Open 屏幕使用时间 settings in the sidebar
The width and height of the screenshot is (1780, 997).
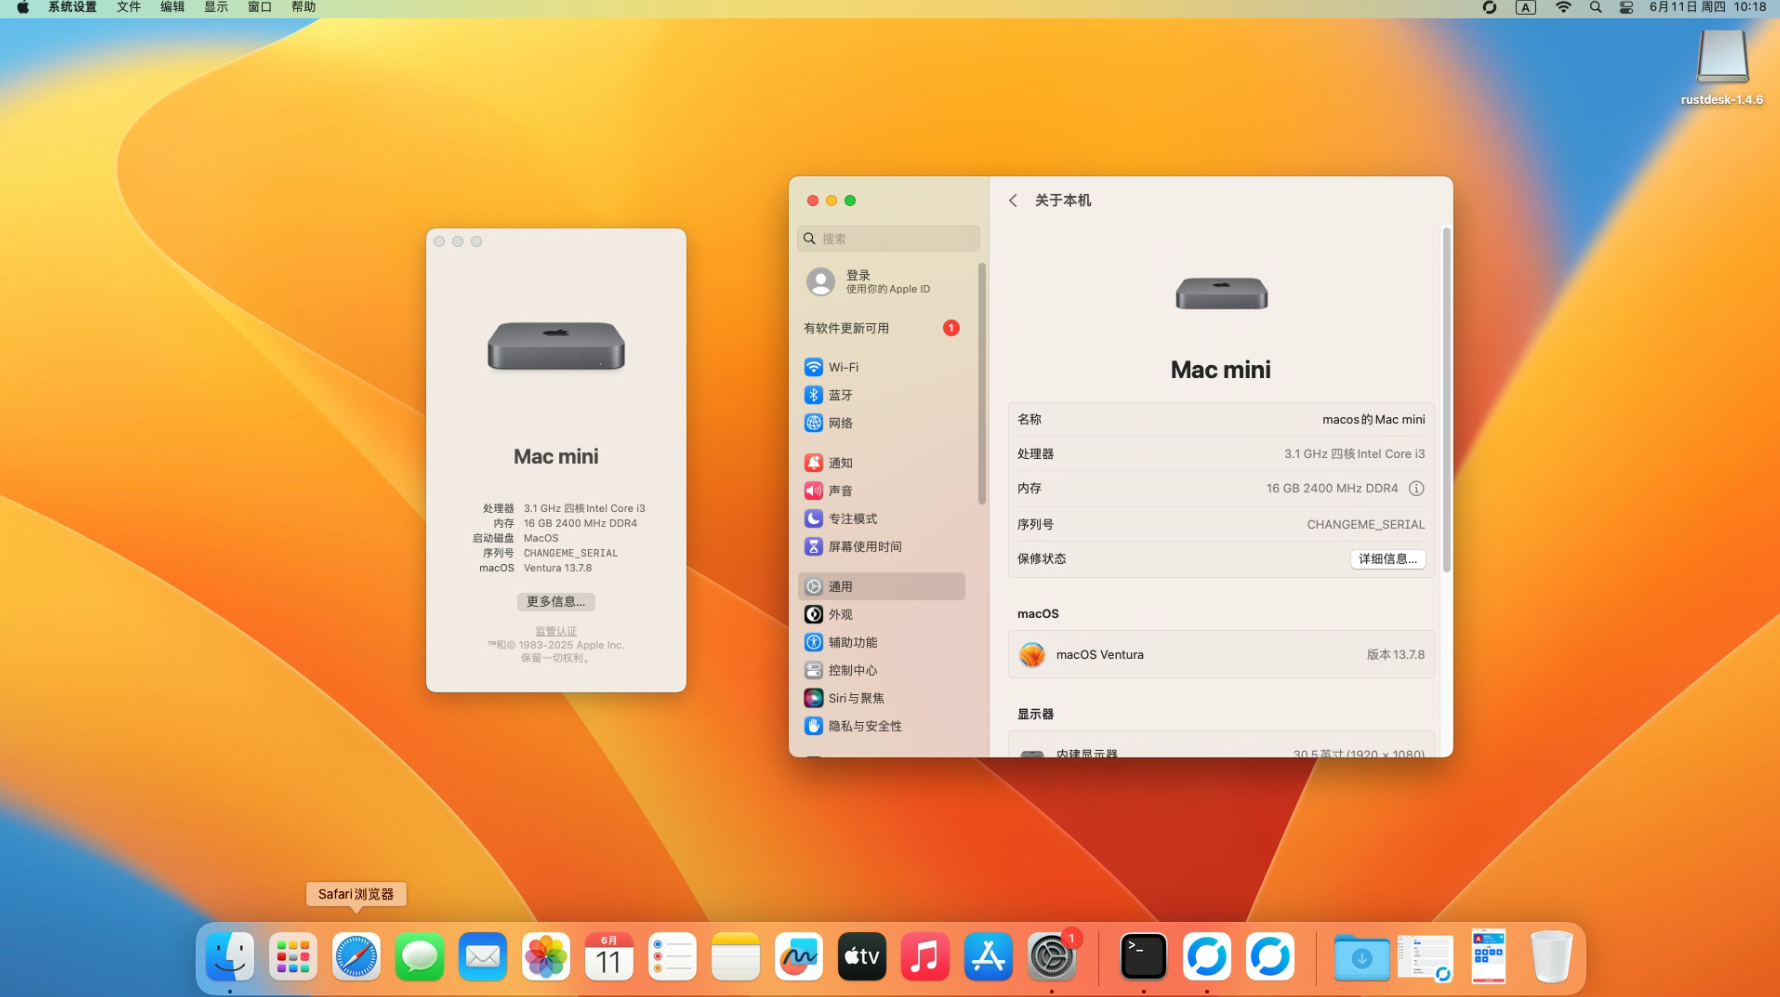[882, 547]
